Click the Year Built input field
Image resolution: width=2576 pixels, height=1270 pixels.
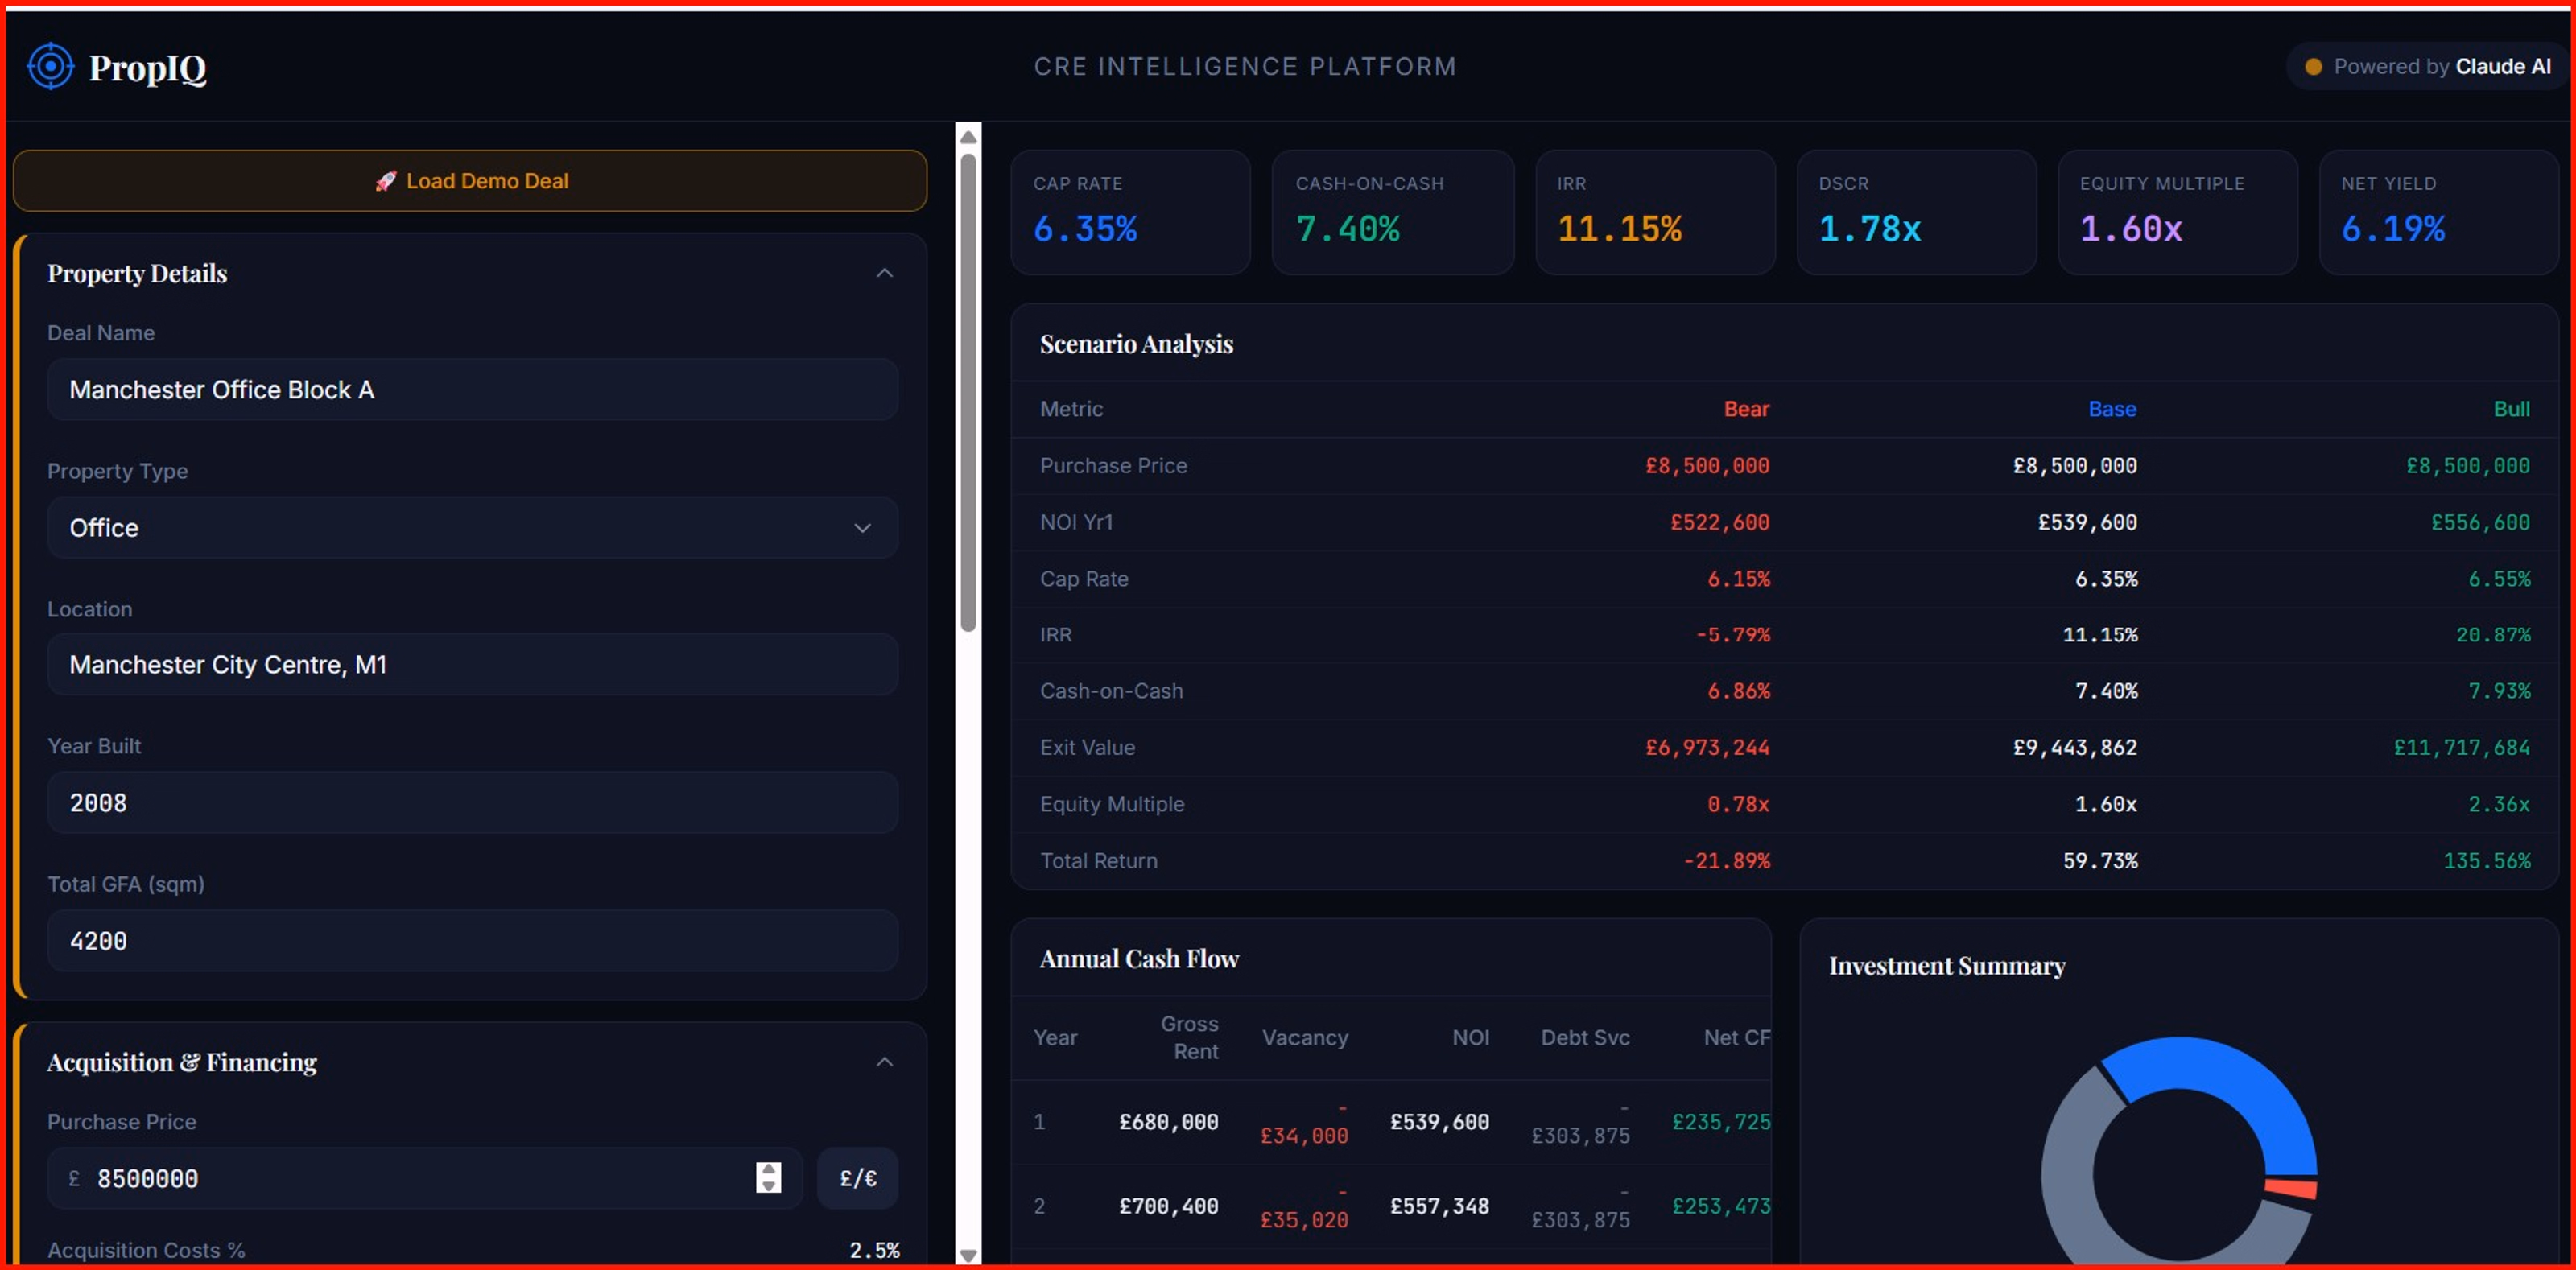pyautogui.click(x=471, y=803)
